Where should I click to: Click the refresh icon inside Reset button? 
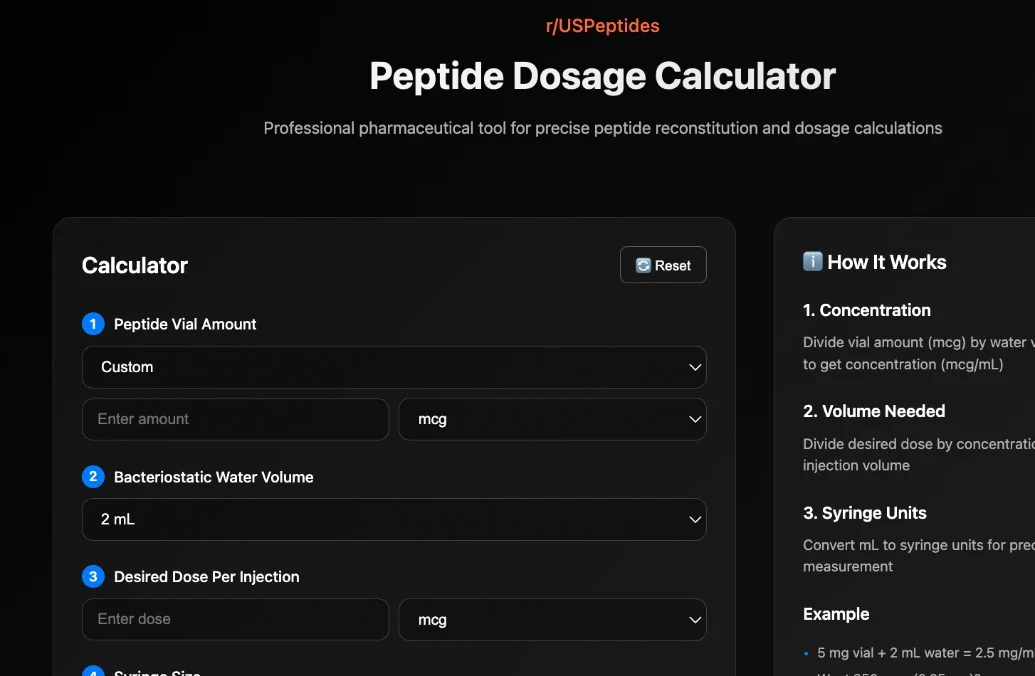tap(643, 266)
